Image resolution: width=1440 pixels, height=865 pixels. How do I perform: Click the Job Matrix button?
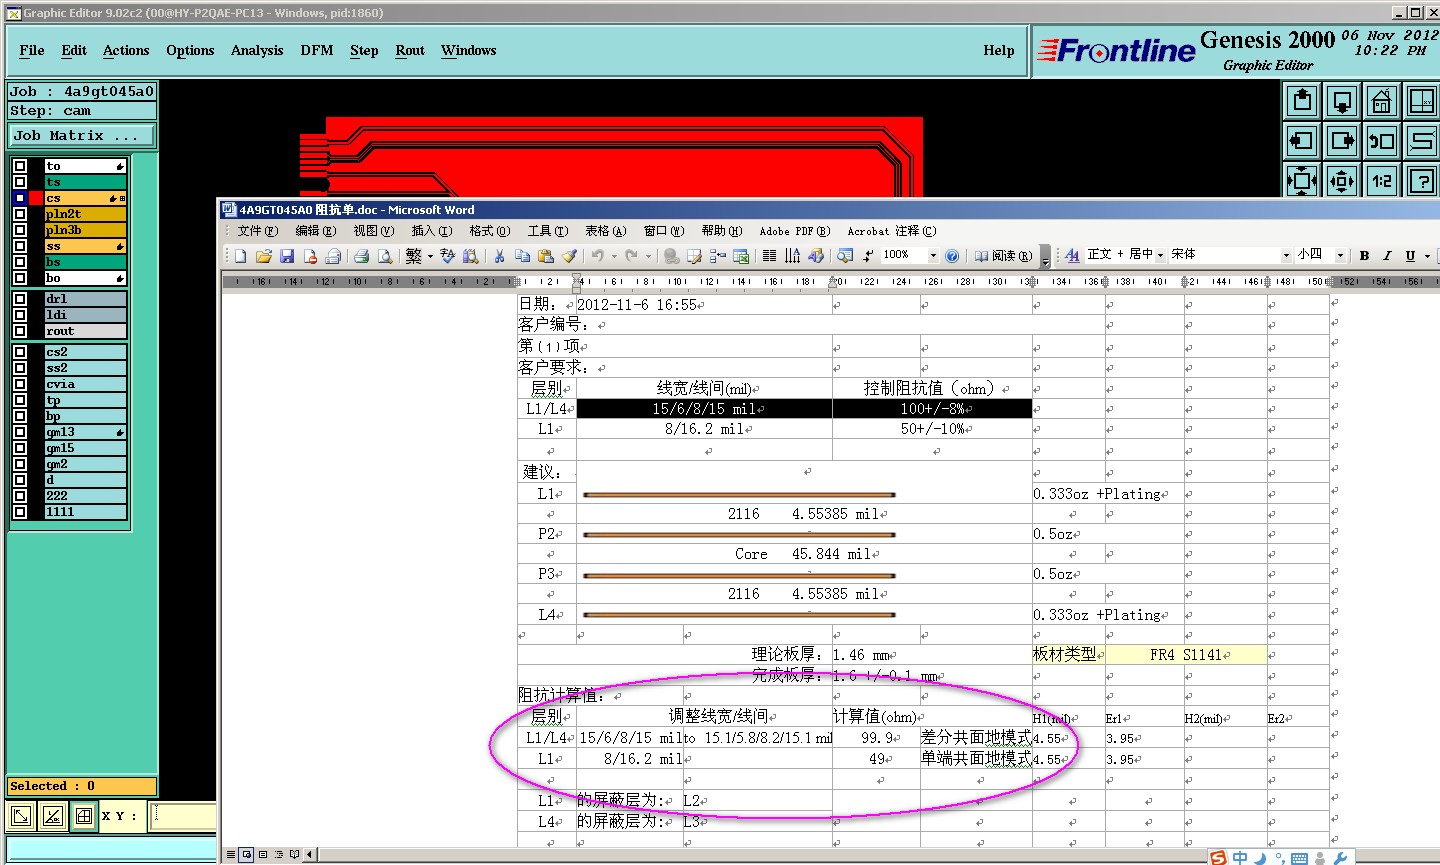point(83,135)
